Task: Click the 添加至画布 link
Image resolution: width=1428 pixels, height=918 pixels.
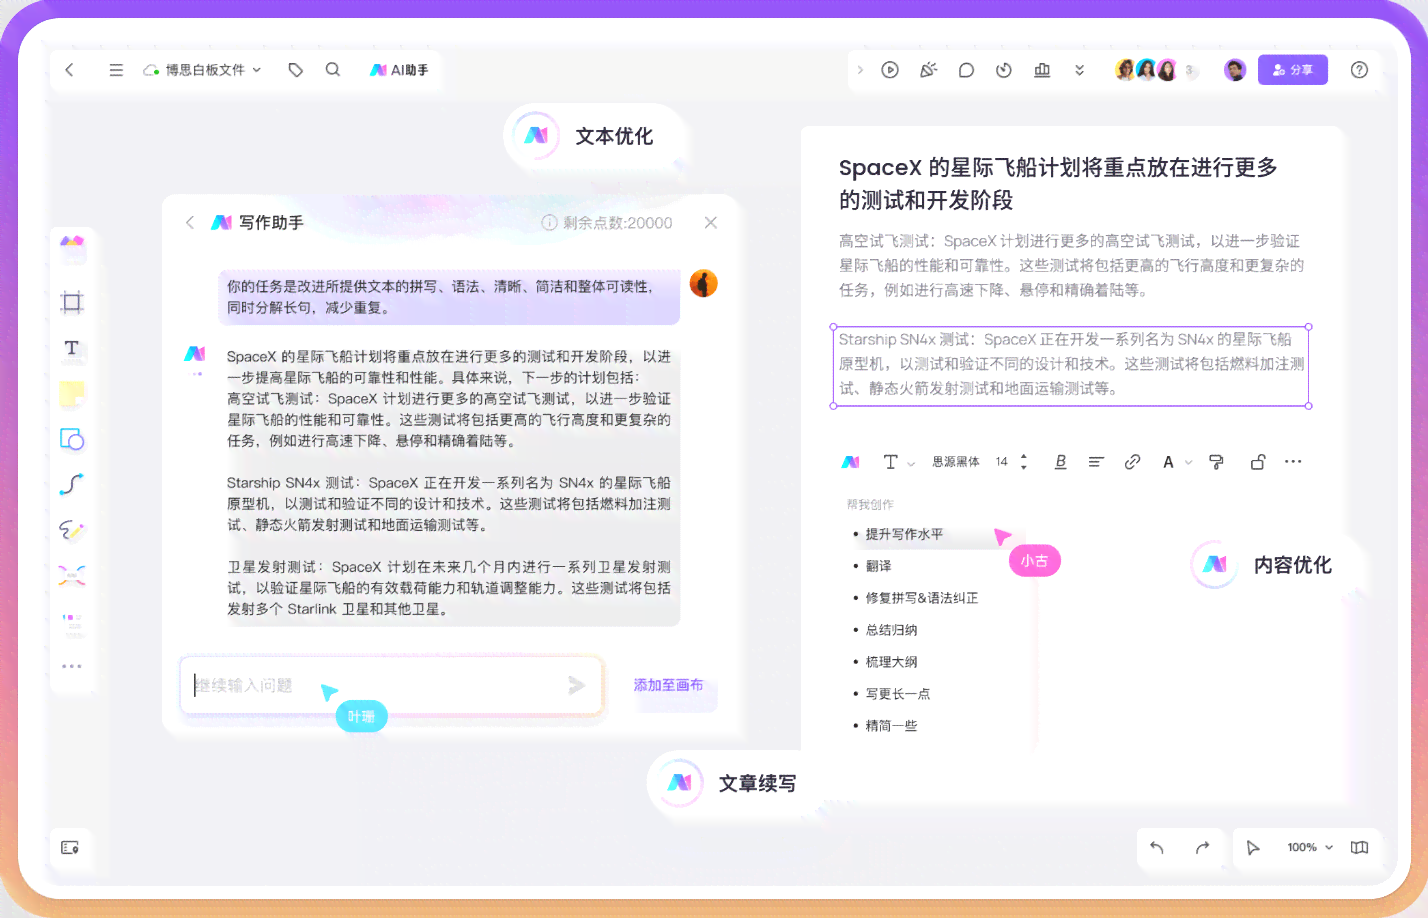Action: click(668, 685)
